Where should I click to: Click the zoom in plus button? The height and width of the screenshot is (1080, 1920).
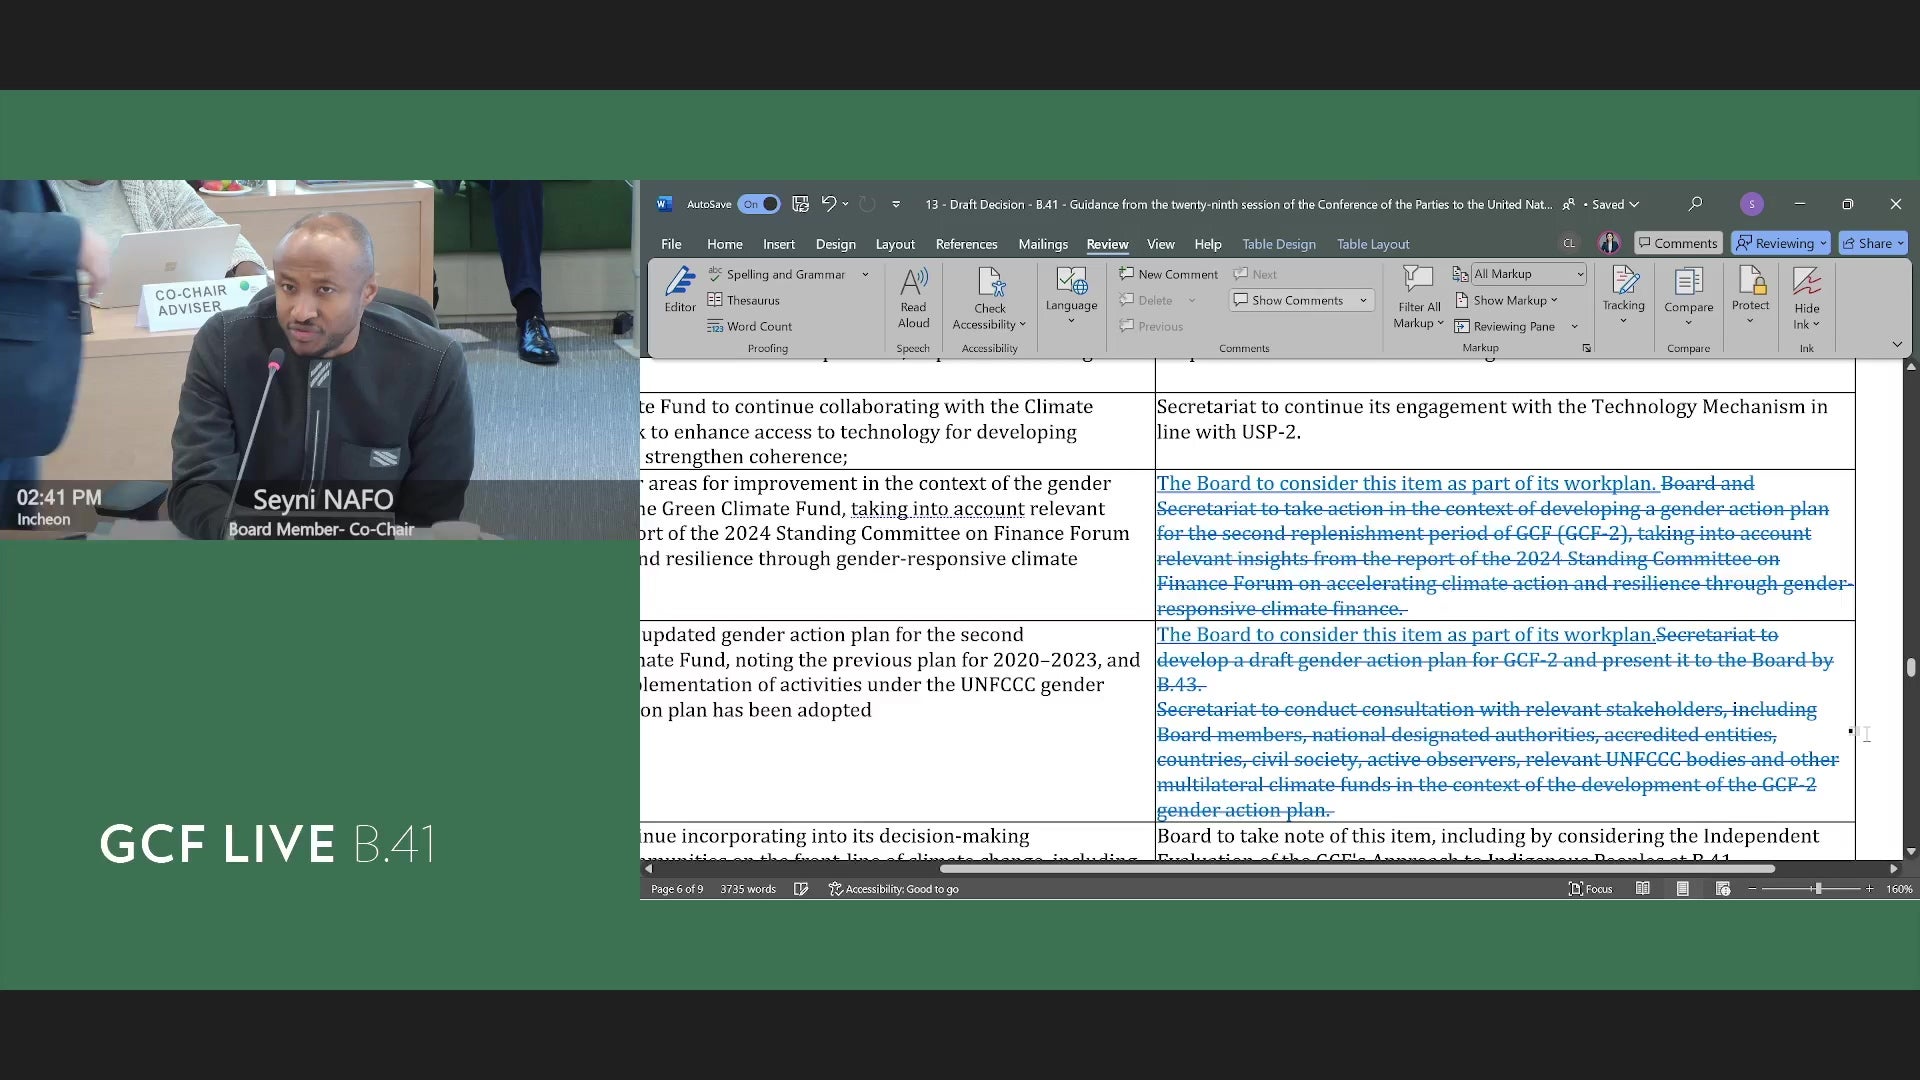(x=1869, y=889)
